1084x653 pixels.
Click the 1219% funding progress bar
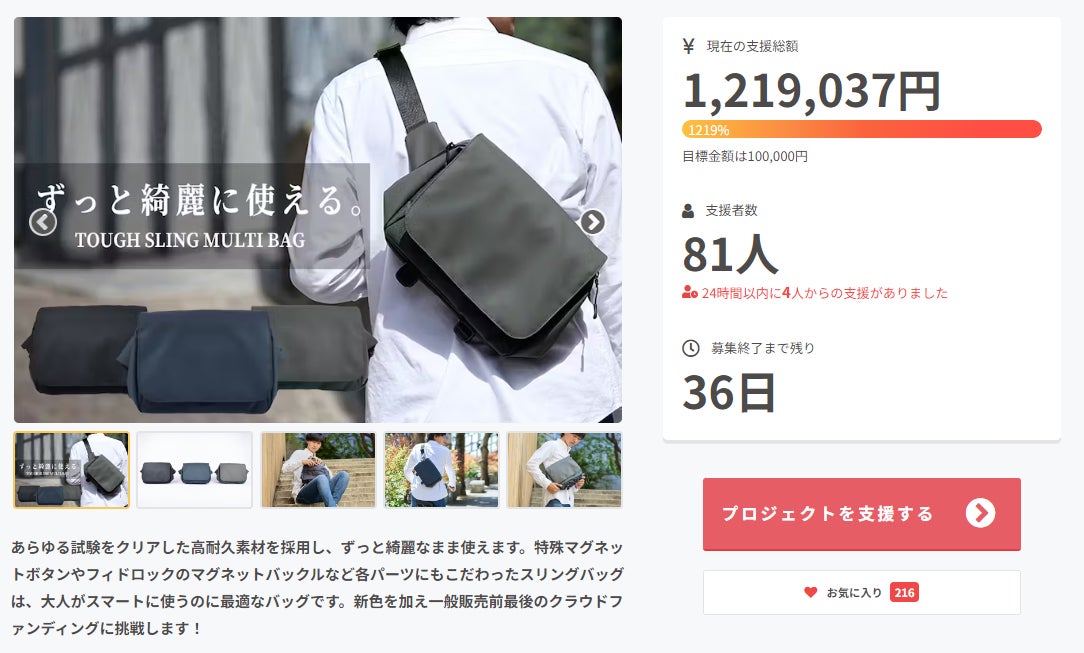861,129
